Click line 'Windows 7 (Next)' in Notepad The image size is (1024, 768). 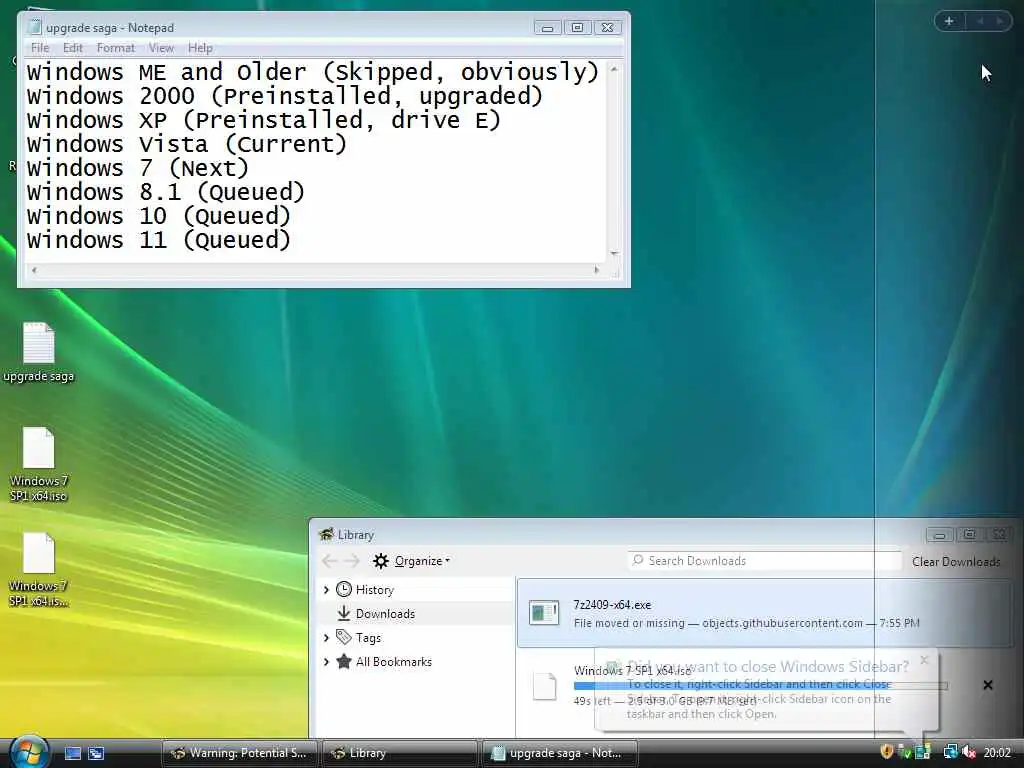click(138, 168)
